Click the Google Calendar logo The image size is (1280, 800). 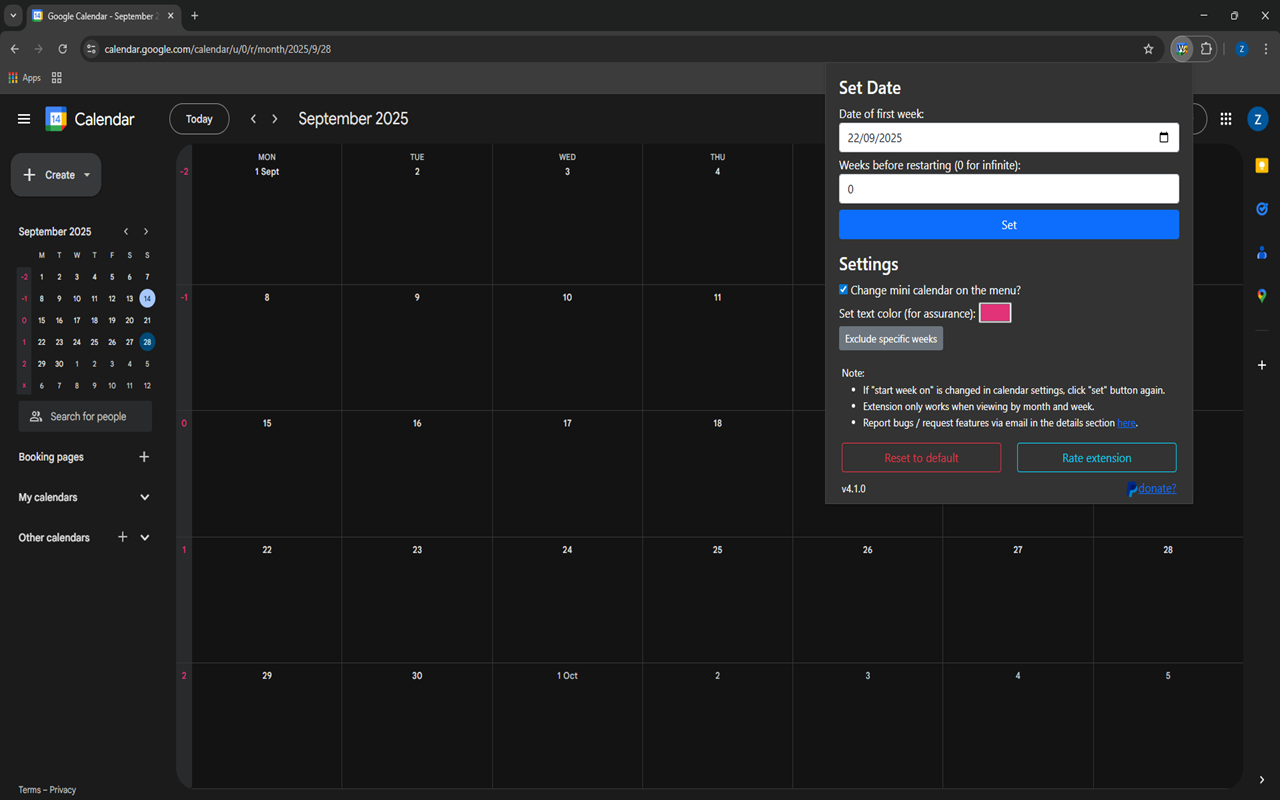pyautogui.click(x=56, y=119)
